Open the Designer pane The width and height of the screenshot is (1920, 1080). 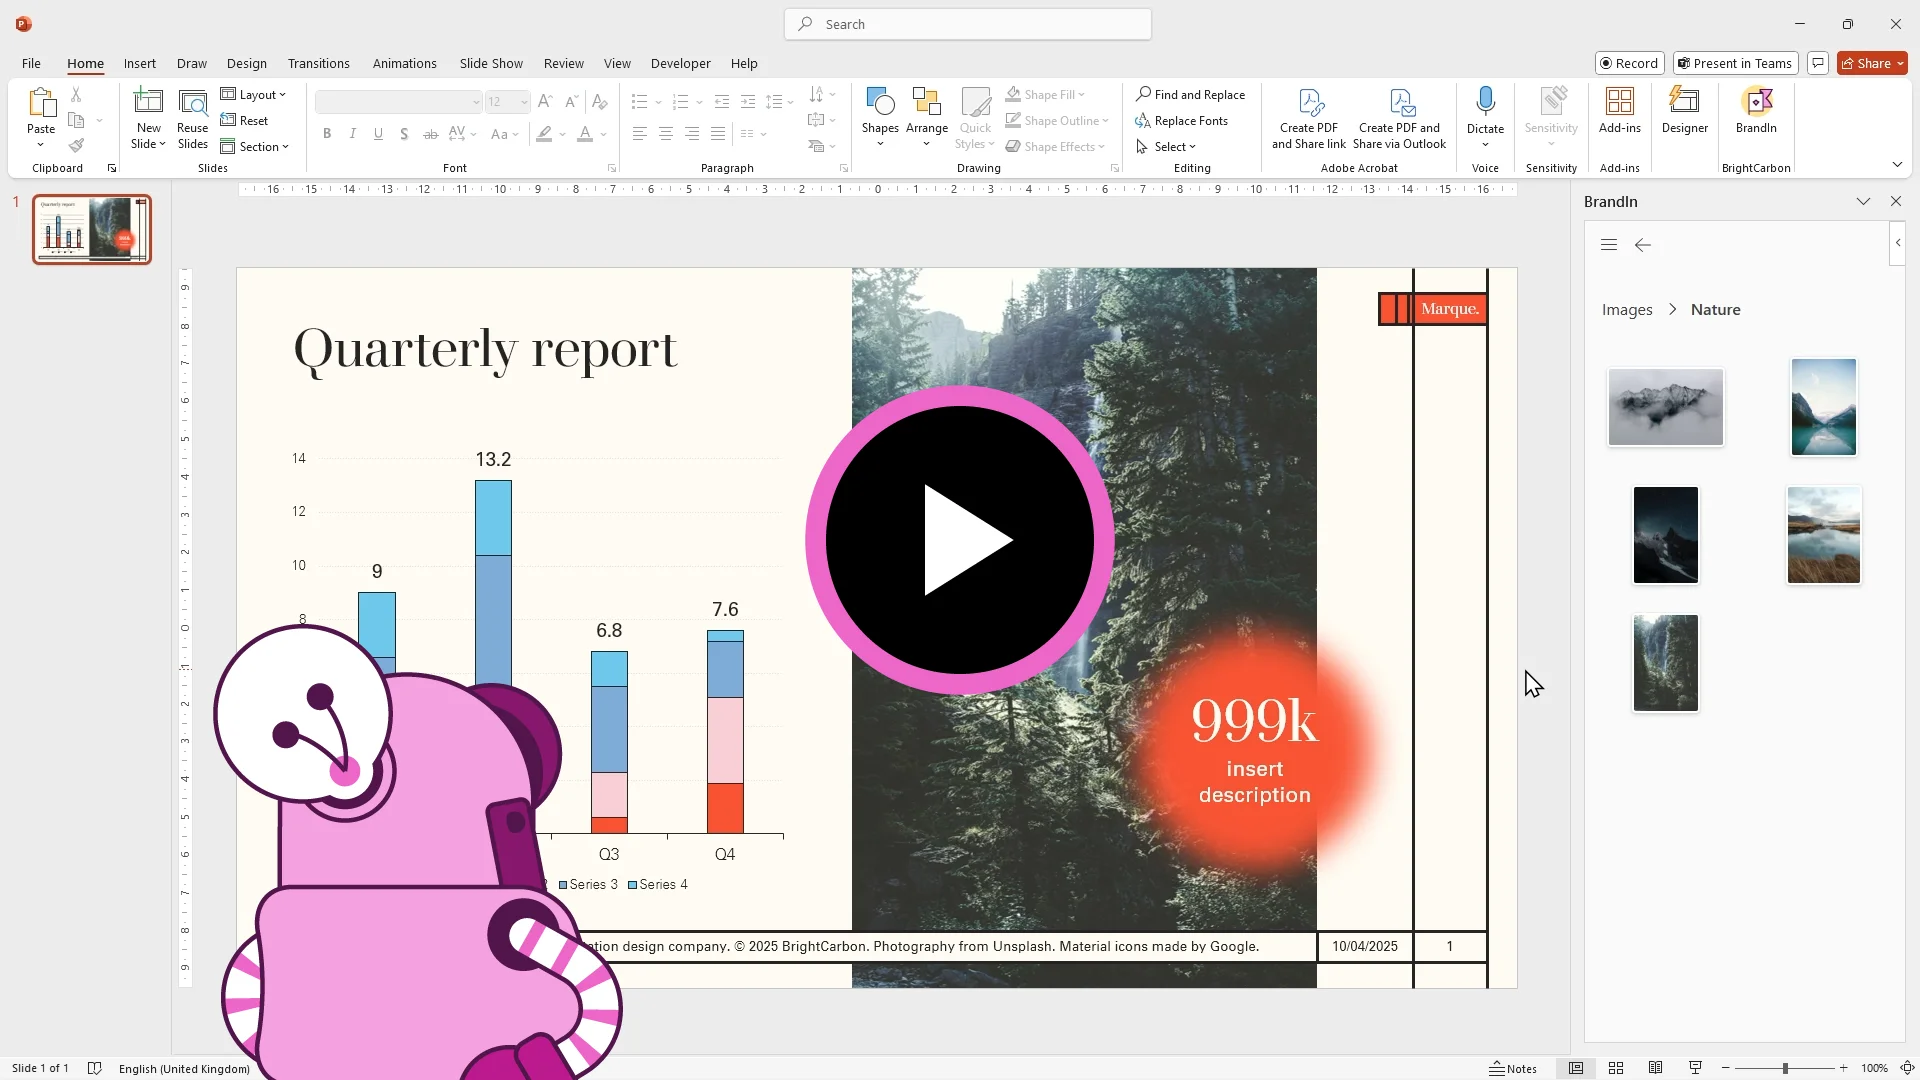point(1684,102)
